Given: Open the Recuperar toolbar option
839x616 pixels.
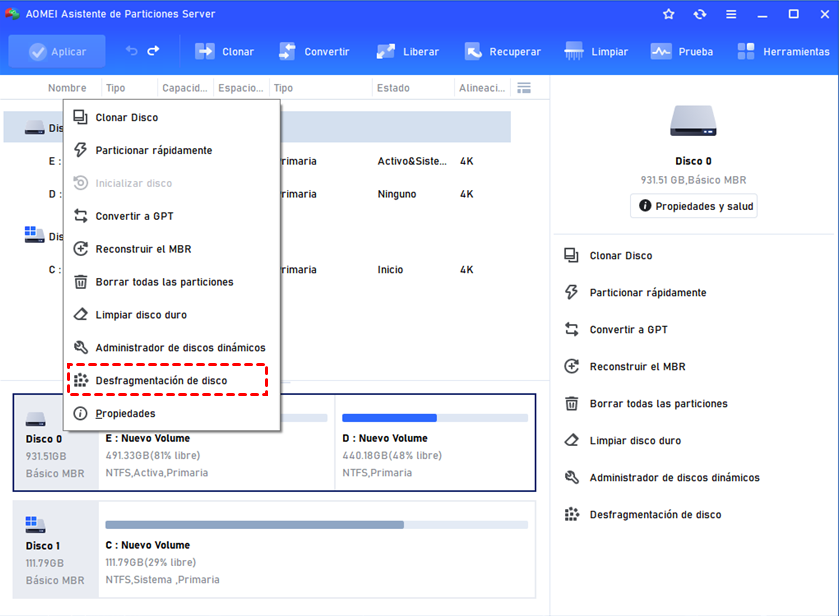Looking at the screenshot, I should [502, 51].
